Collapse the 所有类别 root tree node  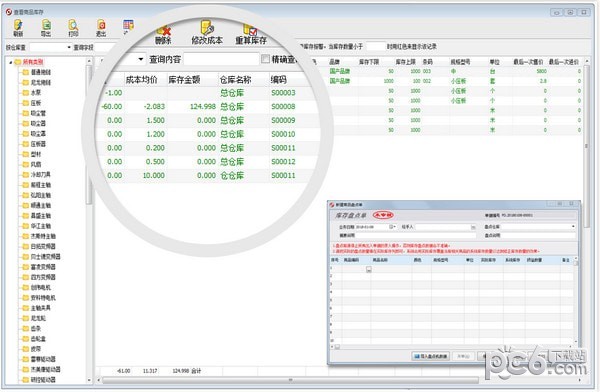coord(11,62)
